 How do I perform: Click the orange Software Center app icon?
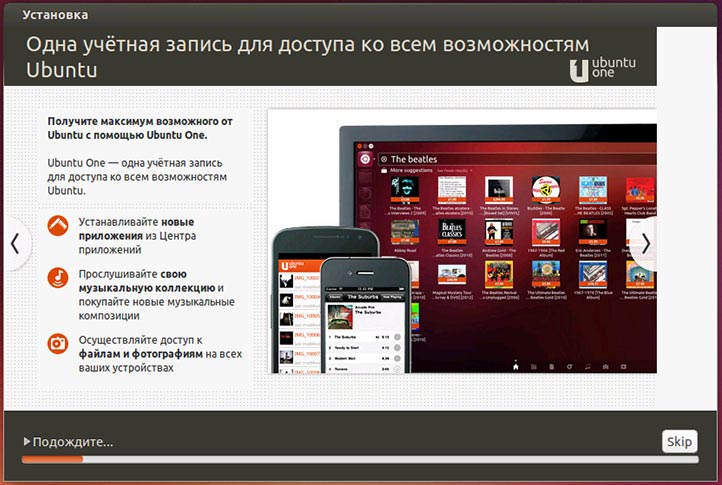[x=58, y=226]
